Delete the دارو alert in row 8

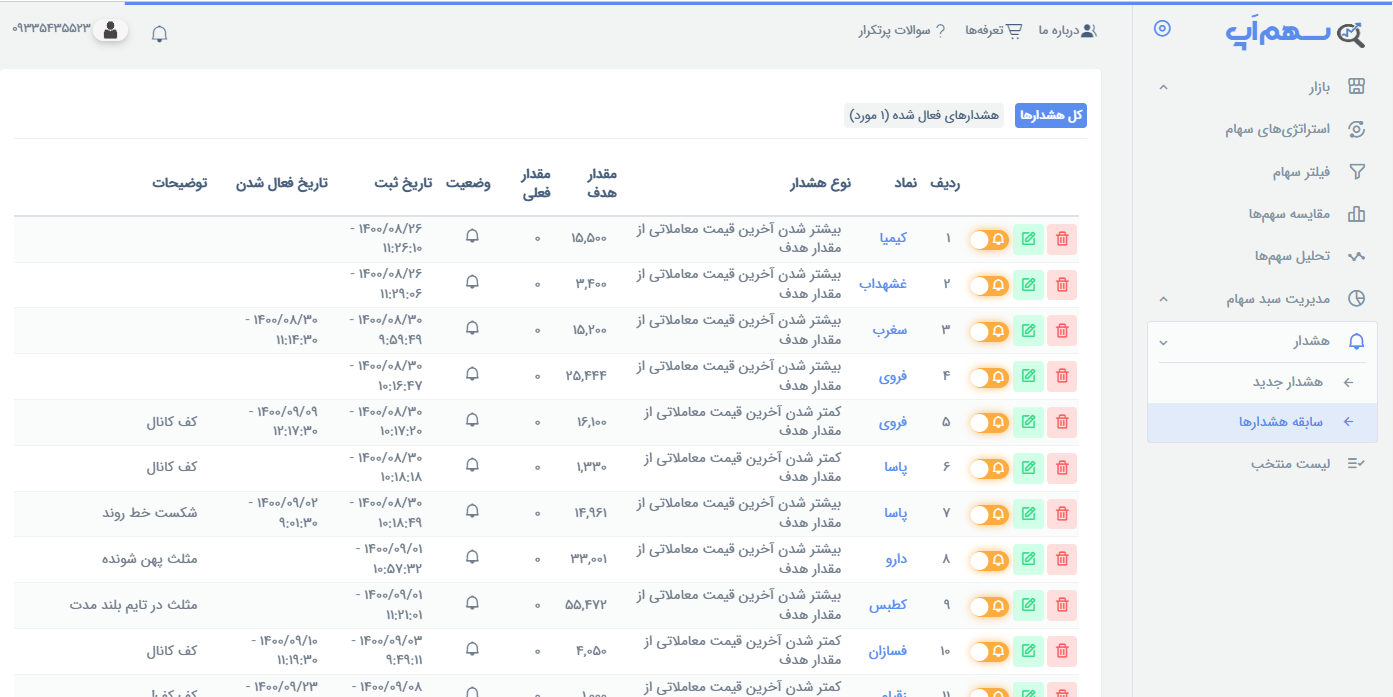(x=1062, y=560)
